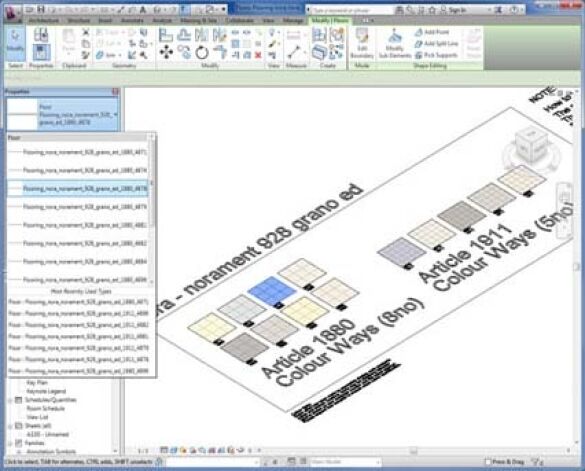Select the lavender tile in Article 1911 group
This screenshot has width=585, height=471.
pos(401,252)
